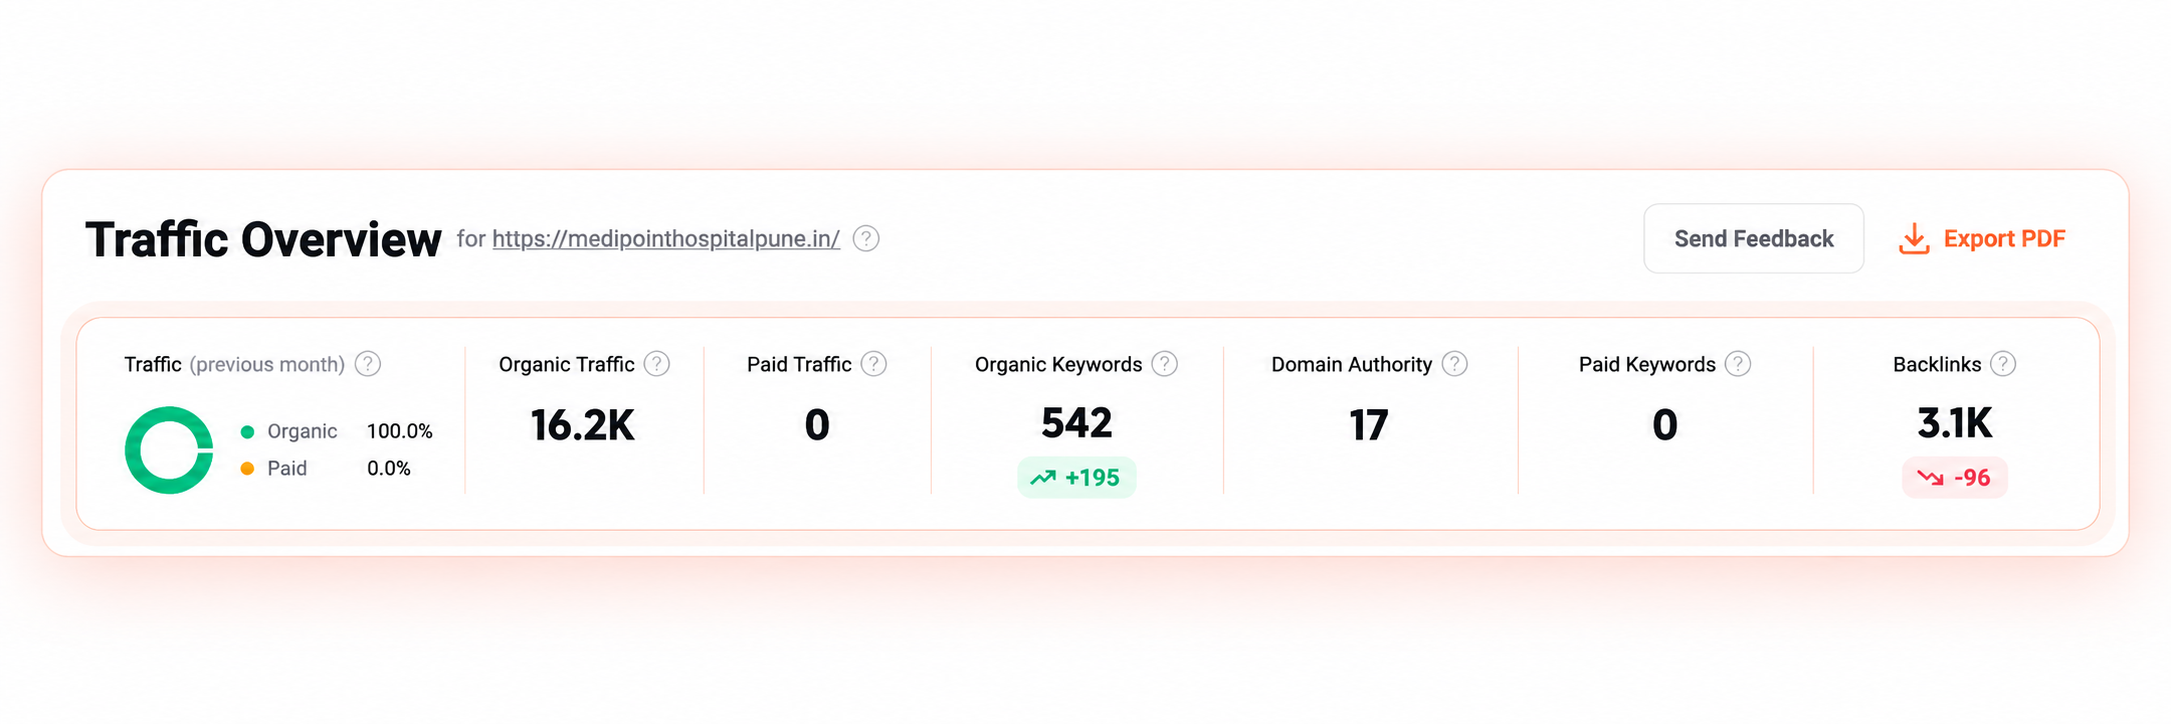Open the medipointhospitalpune.in link

666,239
